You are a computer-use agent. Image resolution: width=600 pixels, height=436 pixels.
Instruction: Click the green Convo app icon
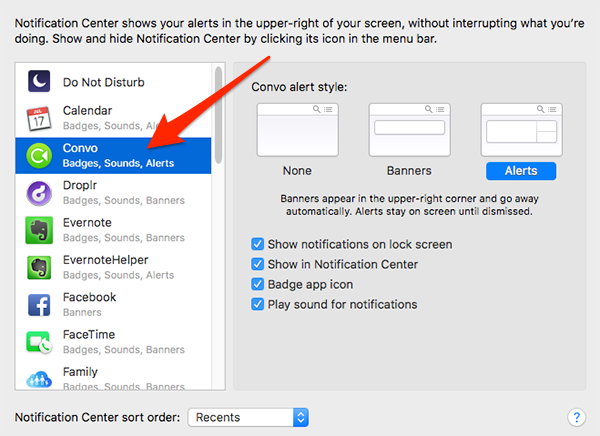[x=39, y=155]
